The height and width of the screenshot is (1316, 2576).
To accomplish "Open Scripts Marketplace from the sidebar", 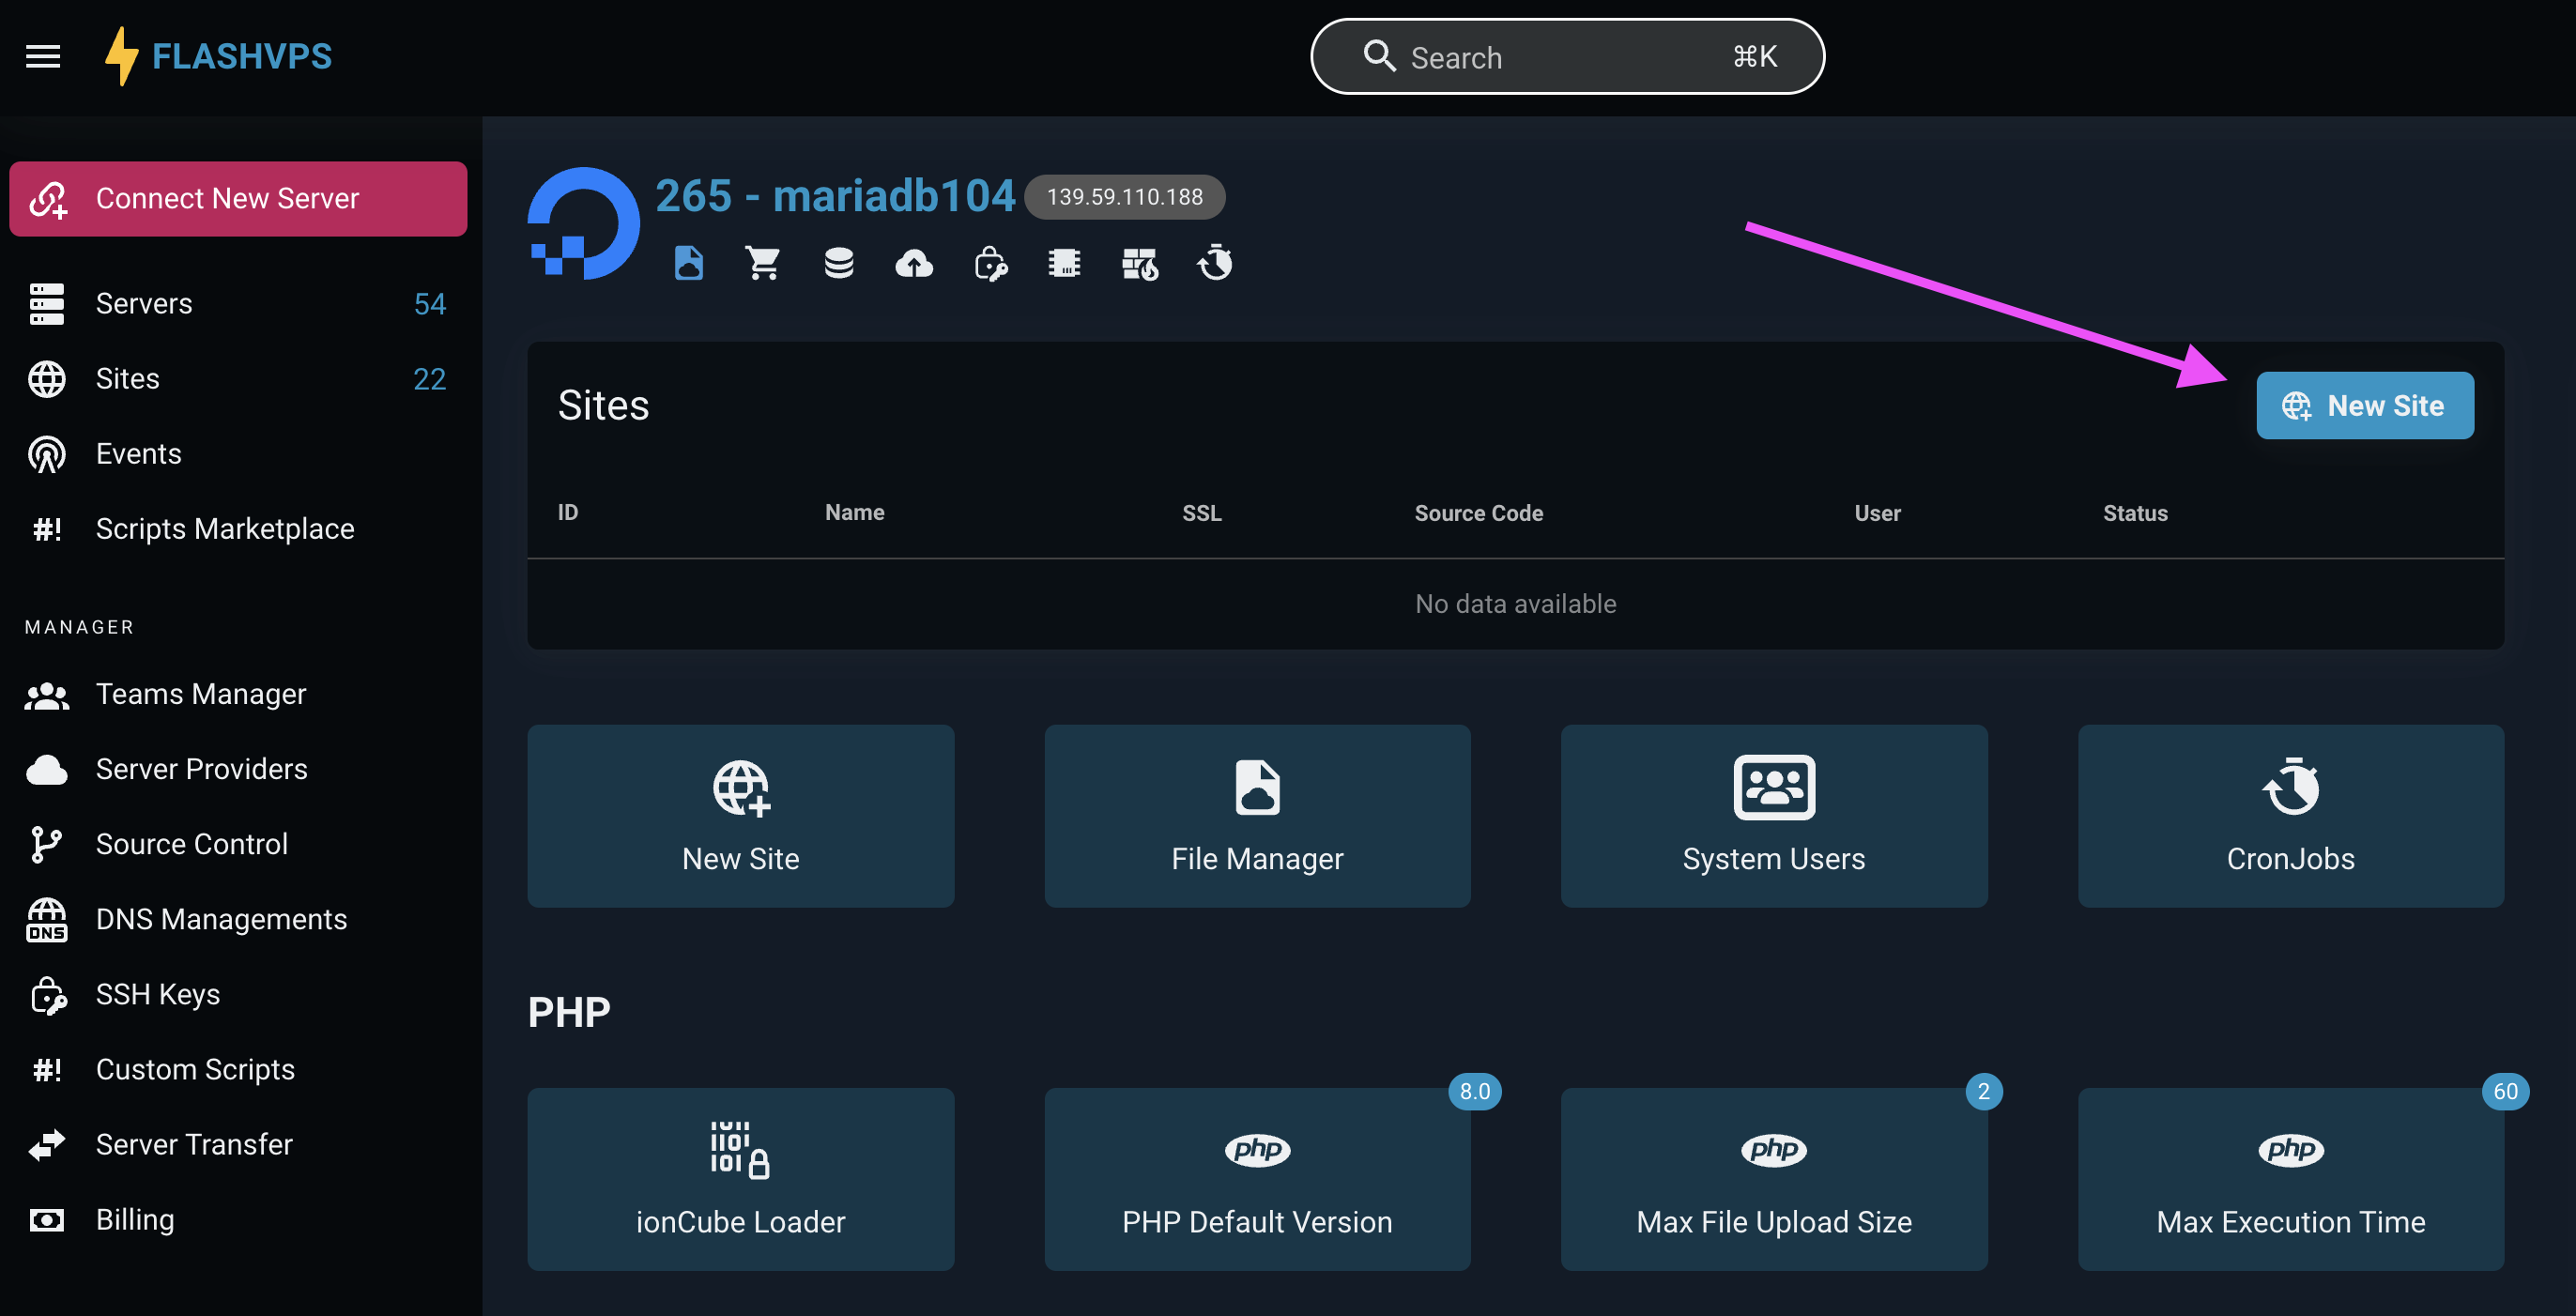I will [x=224, y=528].
